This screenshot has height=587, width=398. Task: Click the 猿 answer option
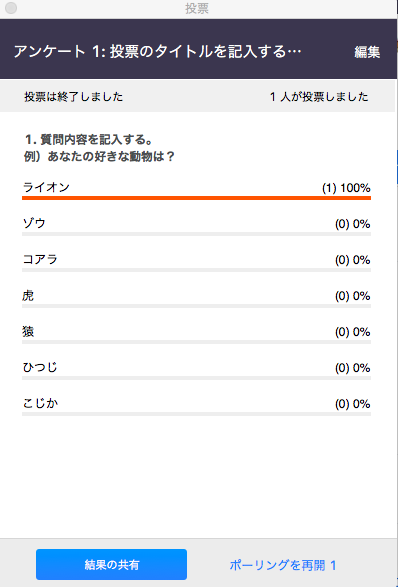(28, 332)
